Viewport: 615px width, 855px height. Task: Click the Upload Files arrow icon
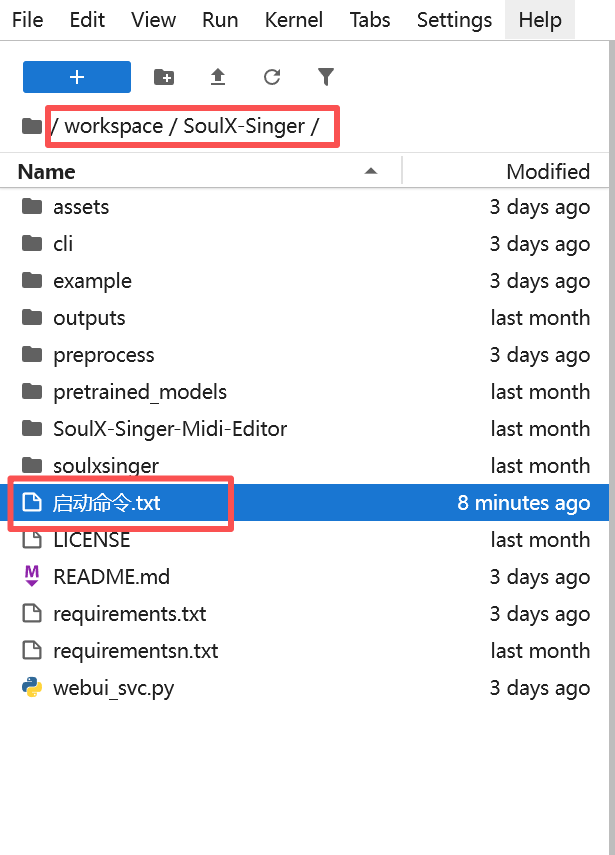218,77
